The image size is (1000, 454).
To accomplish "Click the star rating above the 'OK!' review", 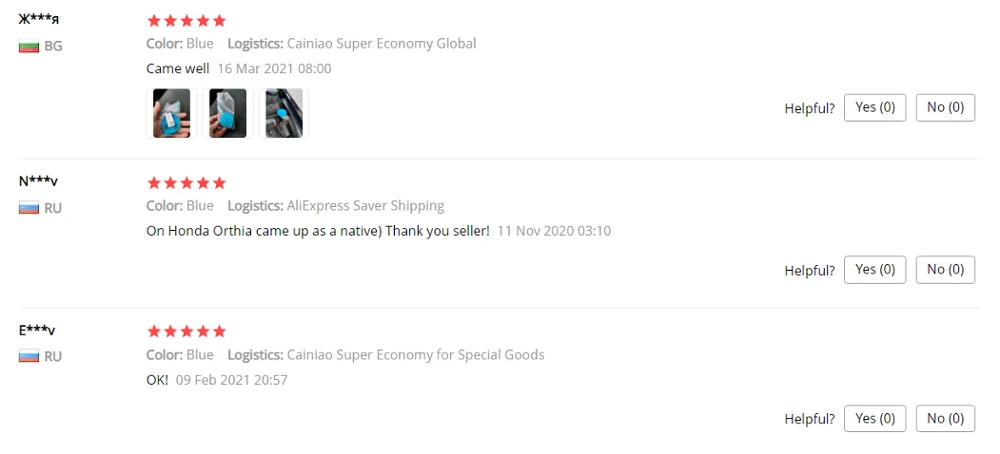I will (x=186, y=332).
